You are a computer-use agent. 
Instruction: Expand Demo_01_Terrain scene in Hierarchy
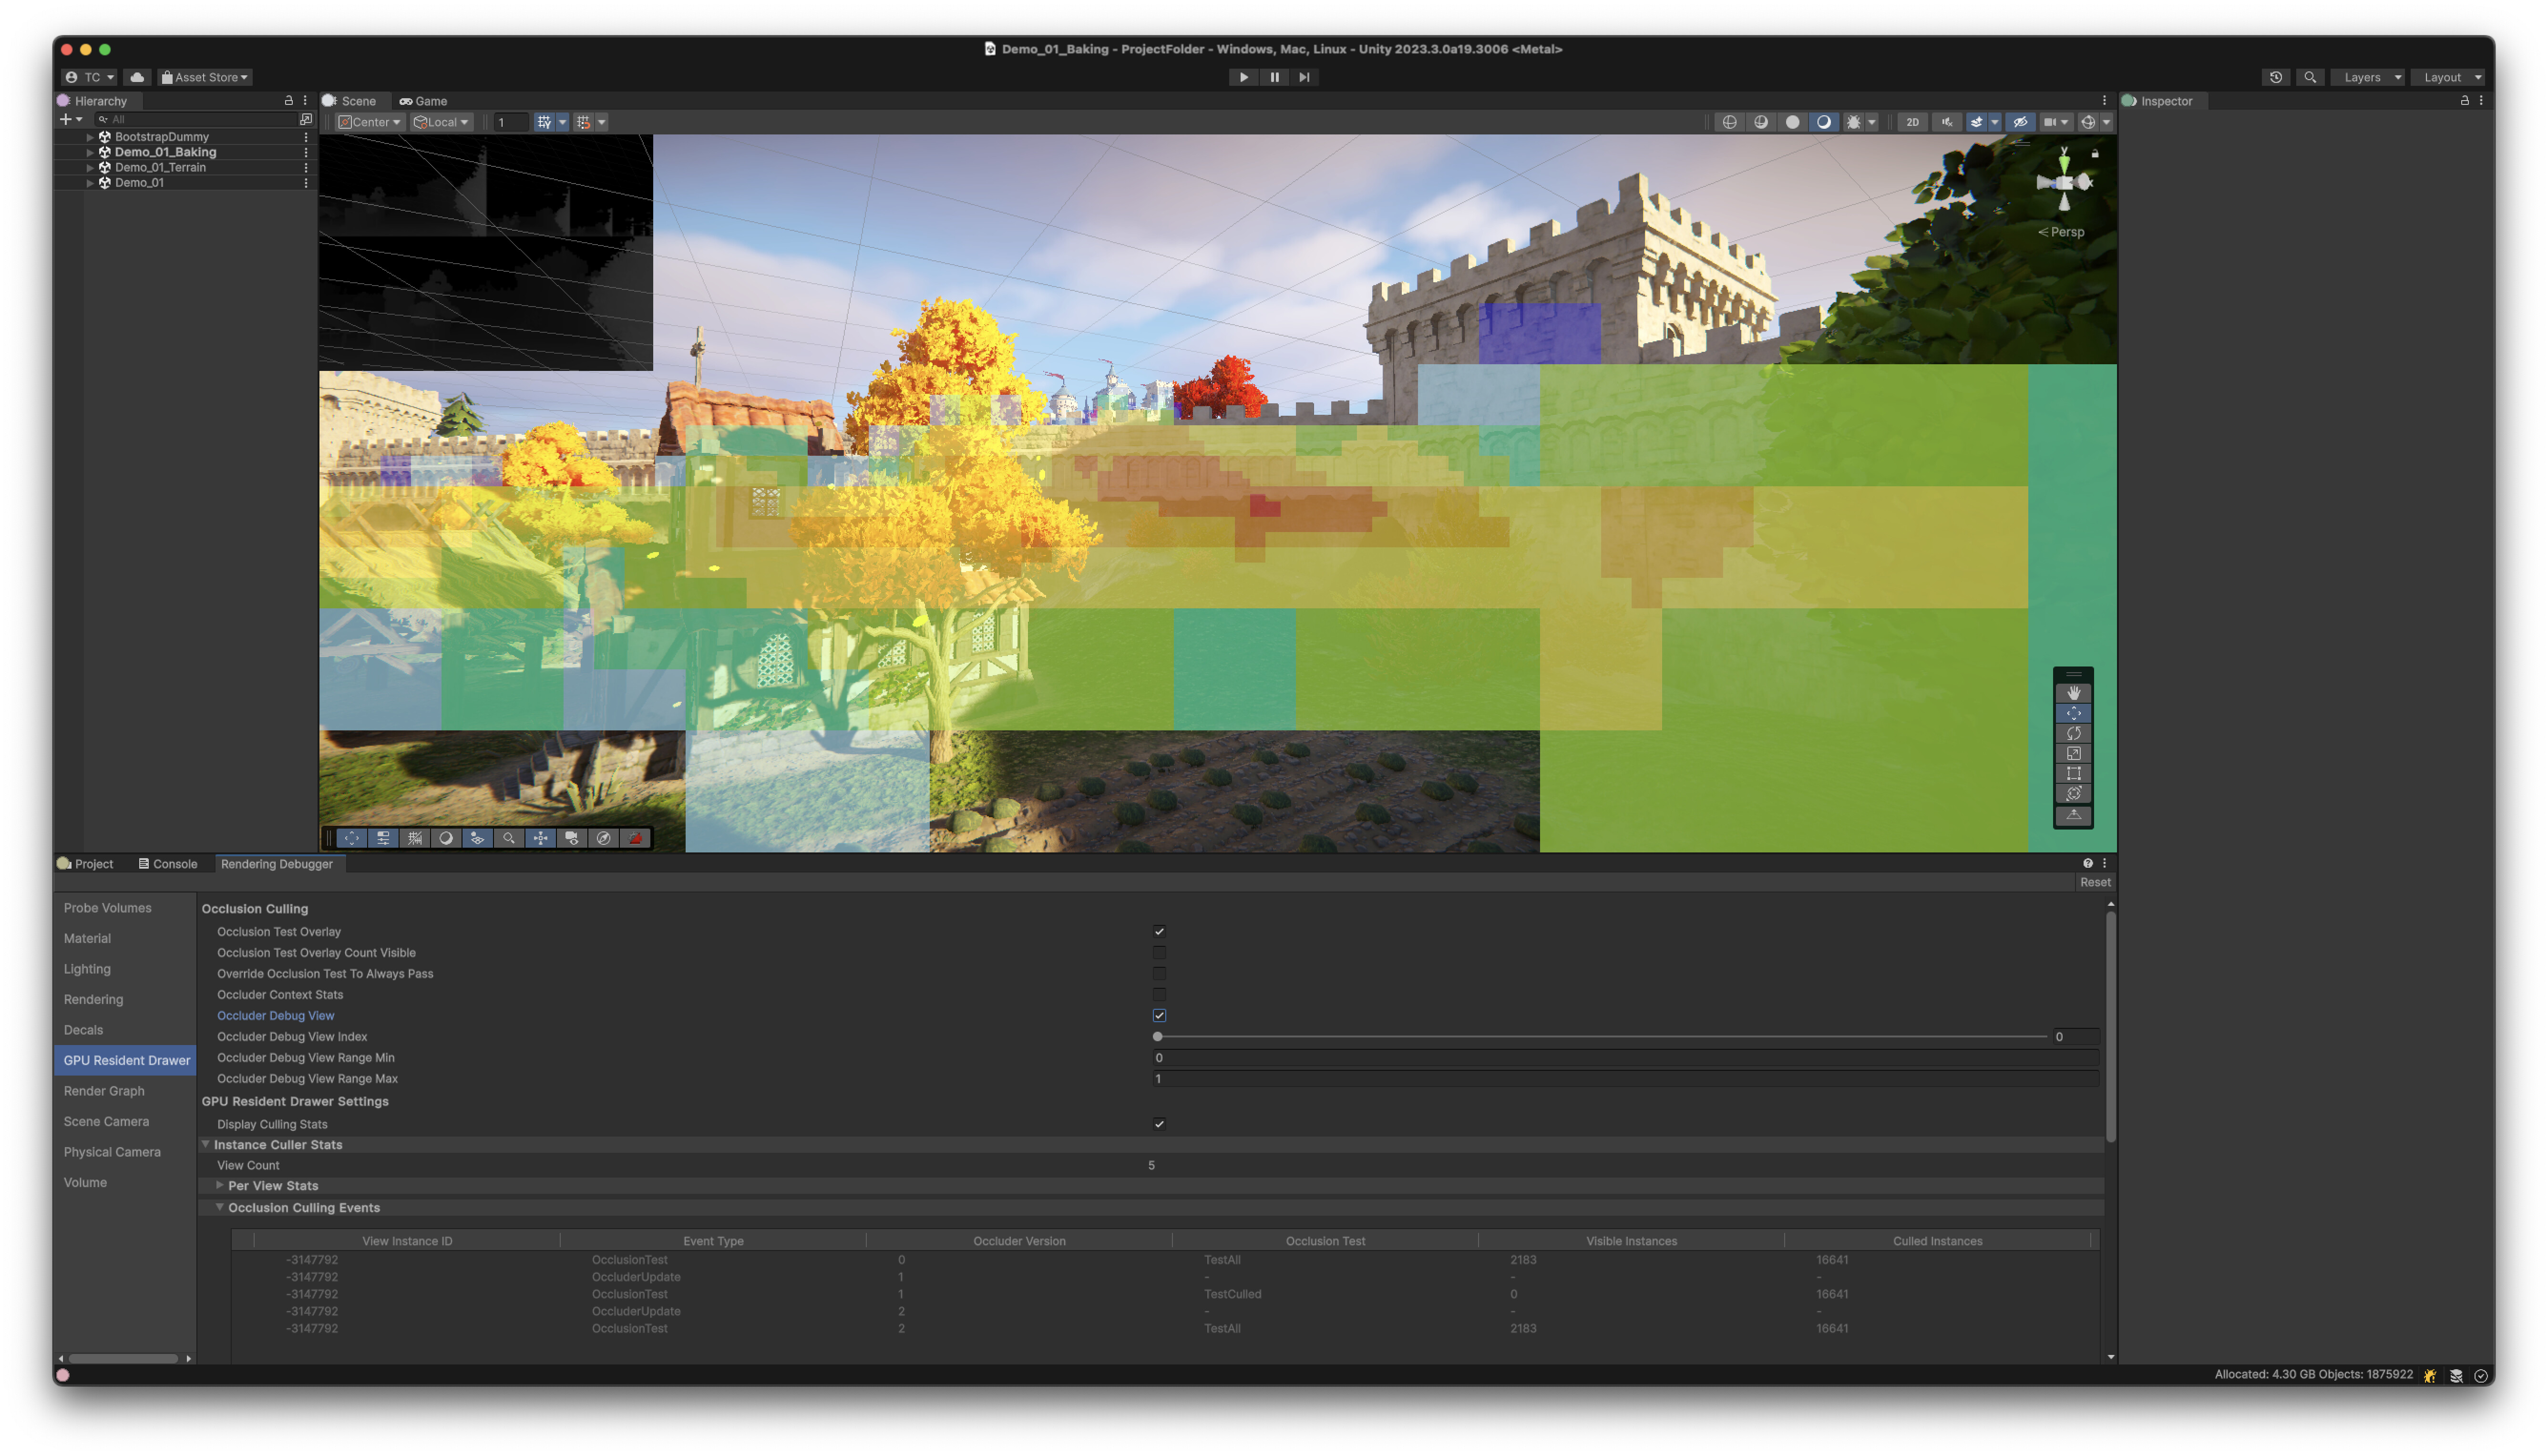(x=90, y=167)
